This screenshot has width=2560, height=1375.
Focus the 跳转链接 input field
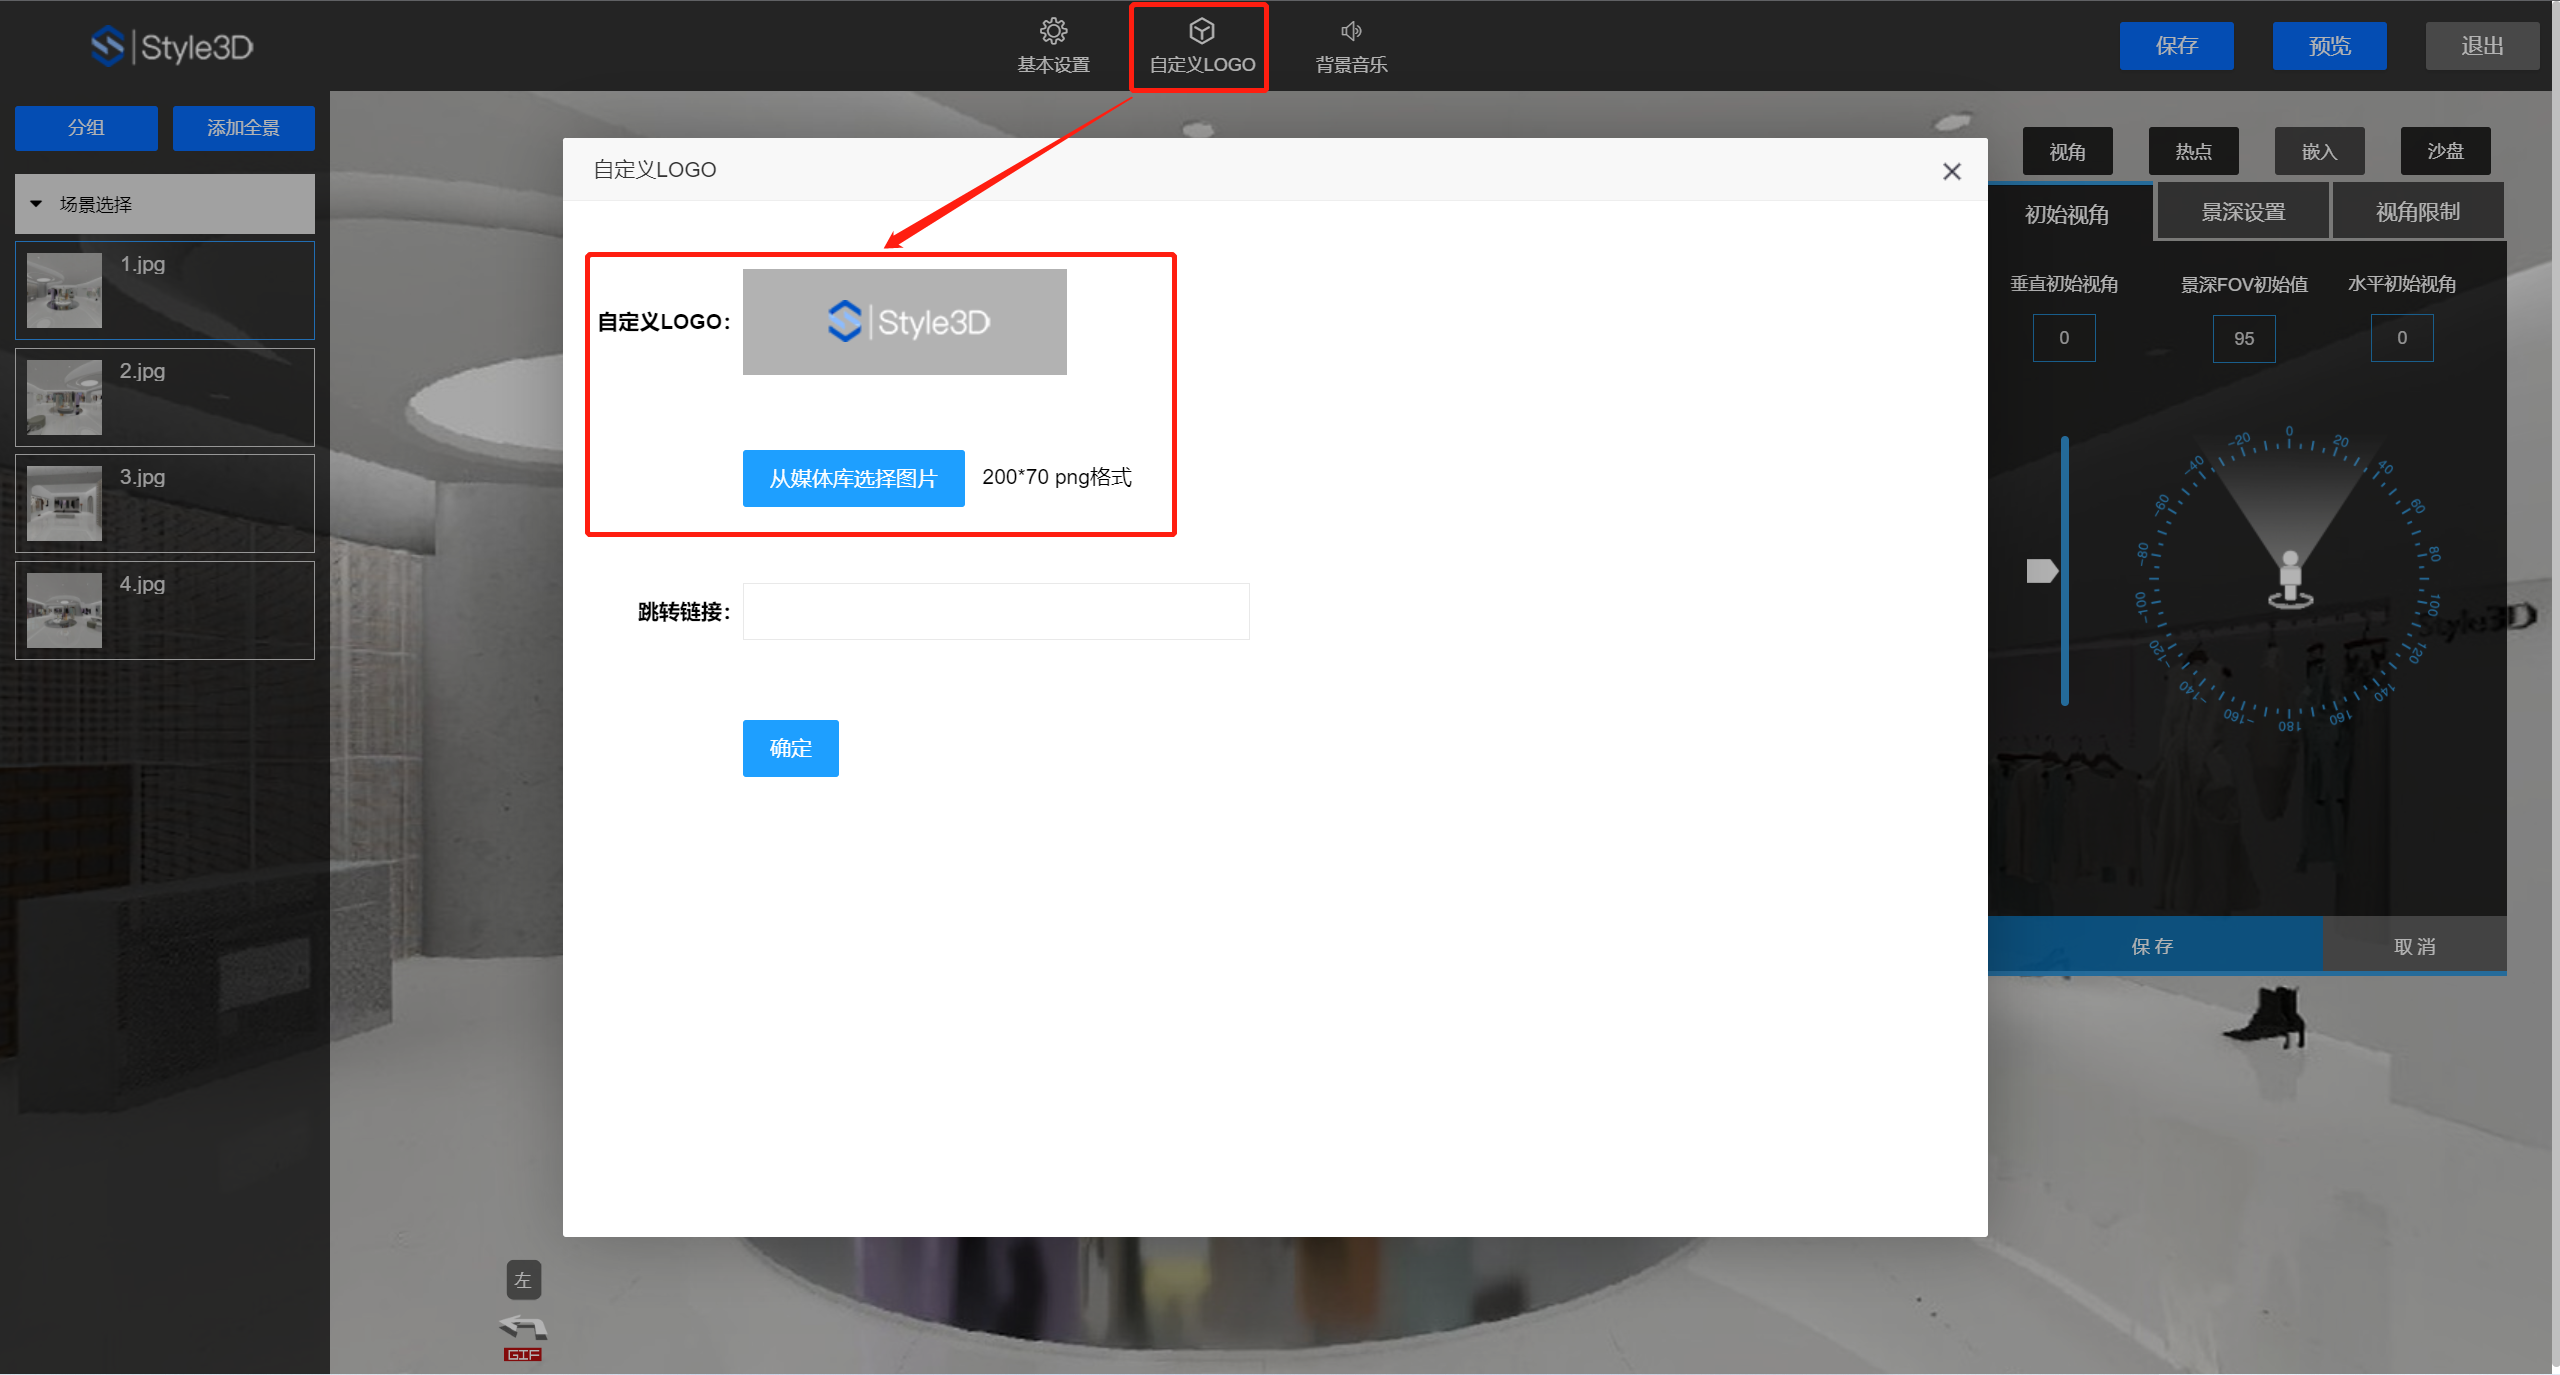(x=996, y=611)
